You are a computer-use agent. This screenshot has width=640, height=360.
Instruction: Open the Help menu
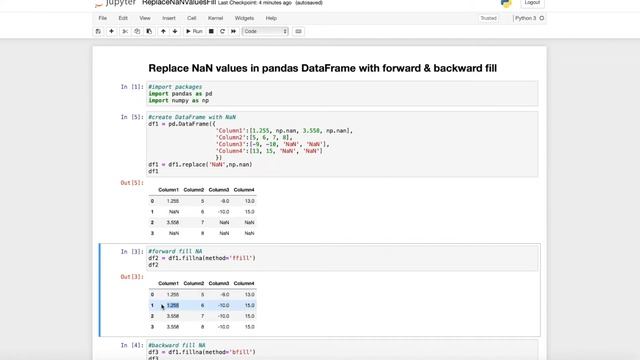tap(271, 18)
